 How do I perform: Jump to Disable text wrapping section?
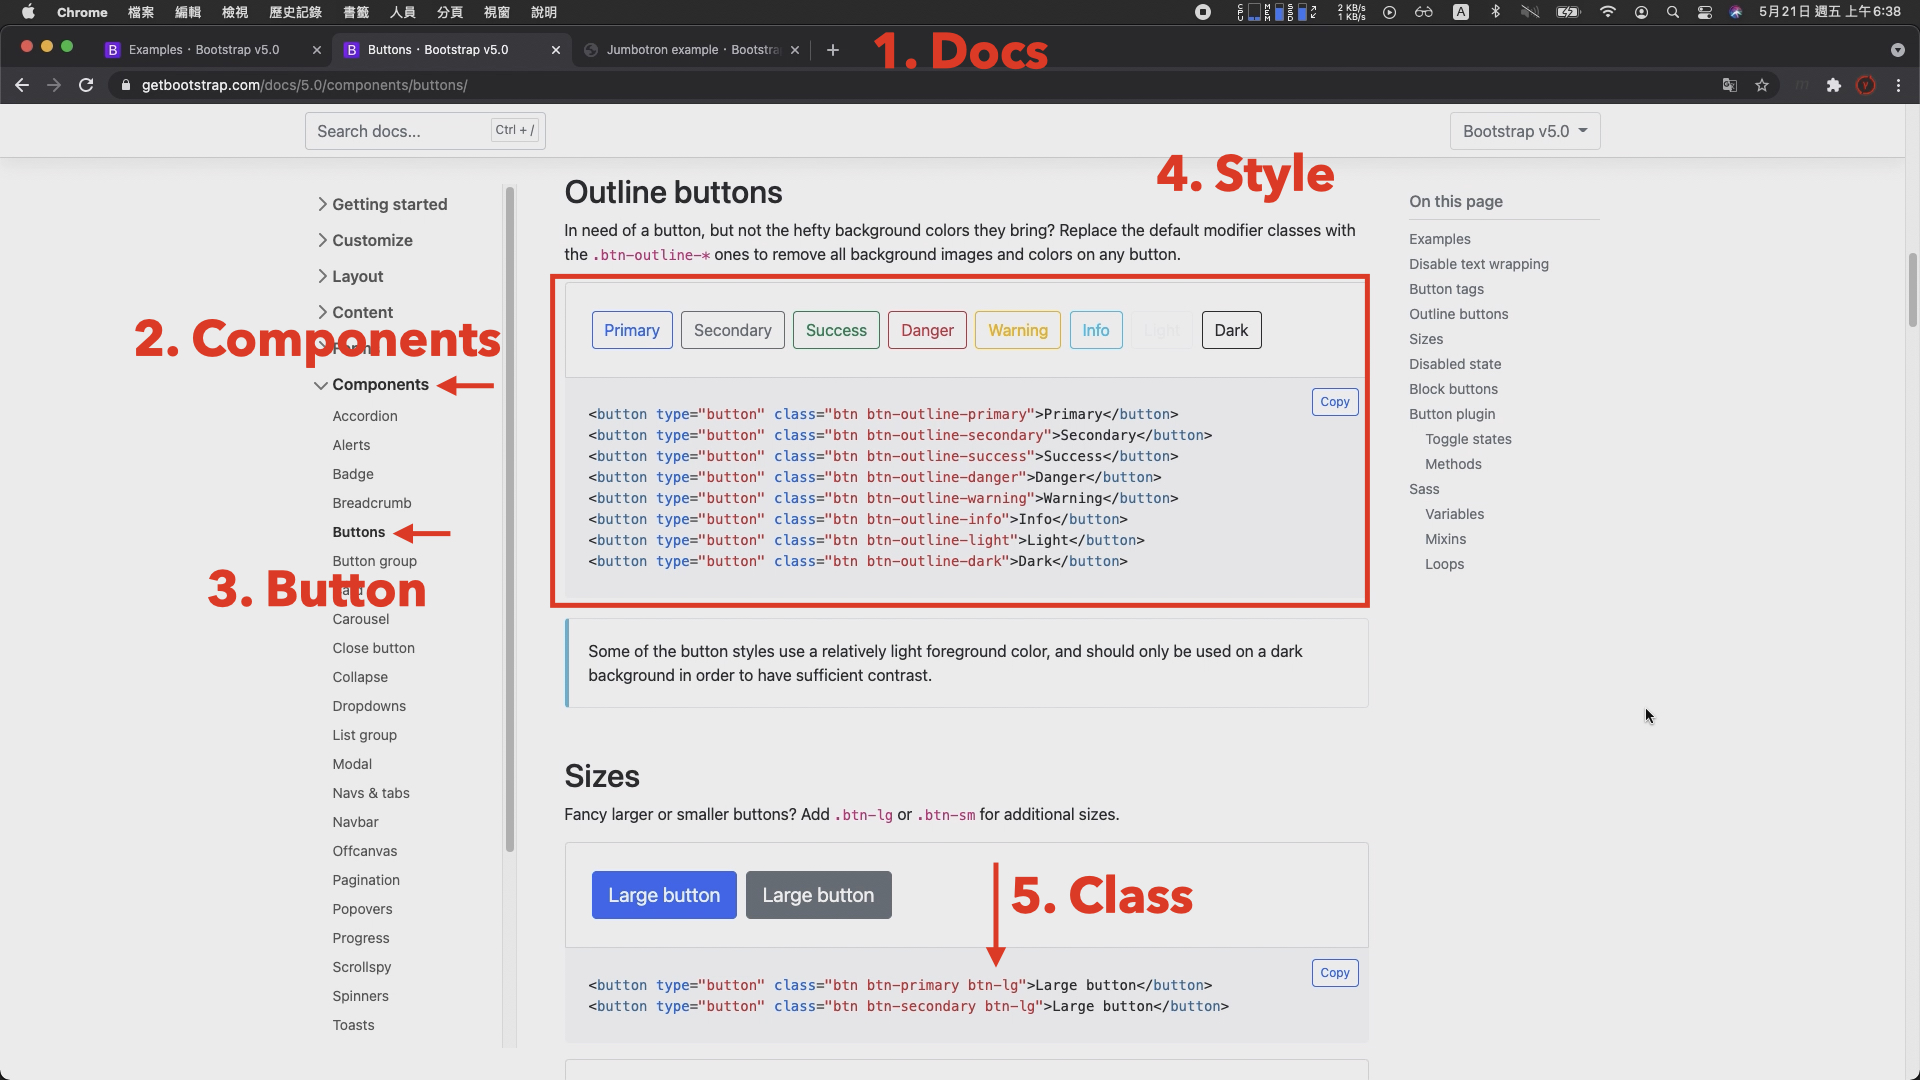[1479, 264]
